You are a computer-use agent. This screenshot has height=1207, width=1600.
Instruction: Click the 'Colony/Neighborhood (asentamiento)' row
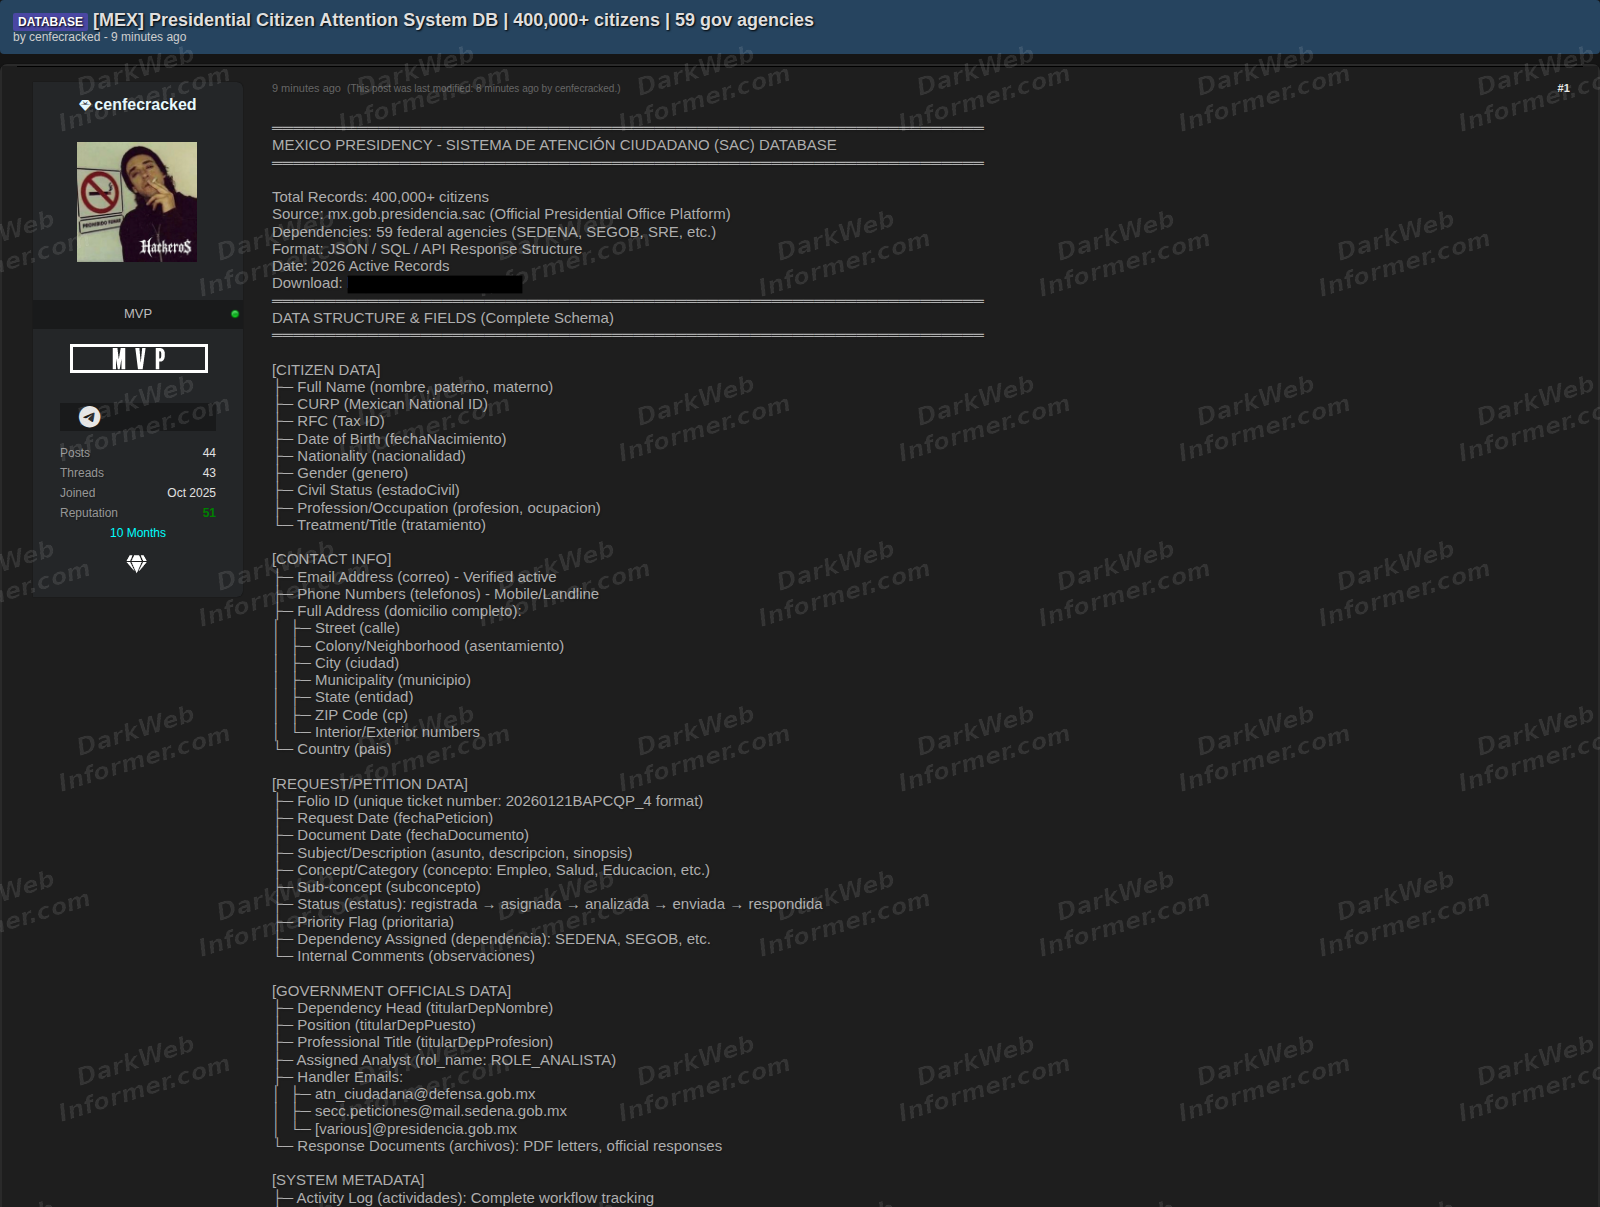click(x=439, y=646)
